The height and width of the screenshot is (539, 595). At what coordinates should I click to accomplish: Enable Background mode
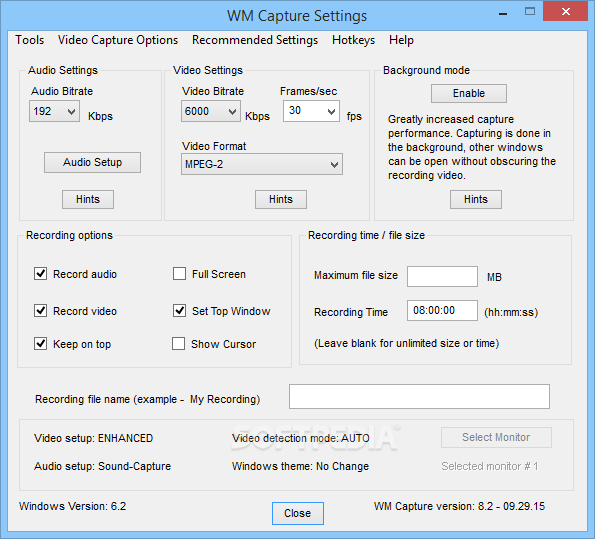[469, 93]
